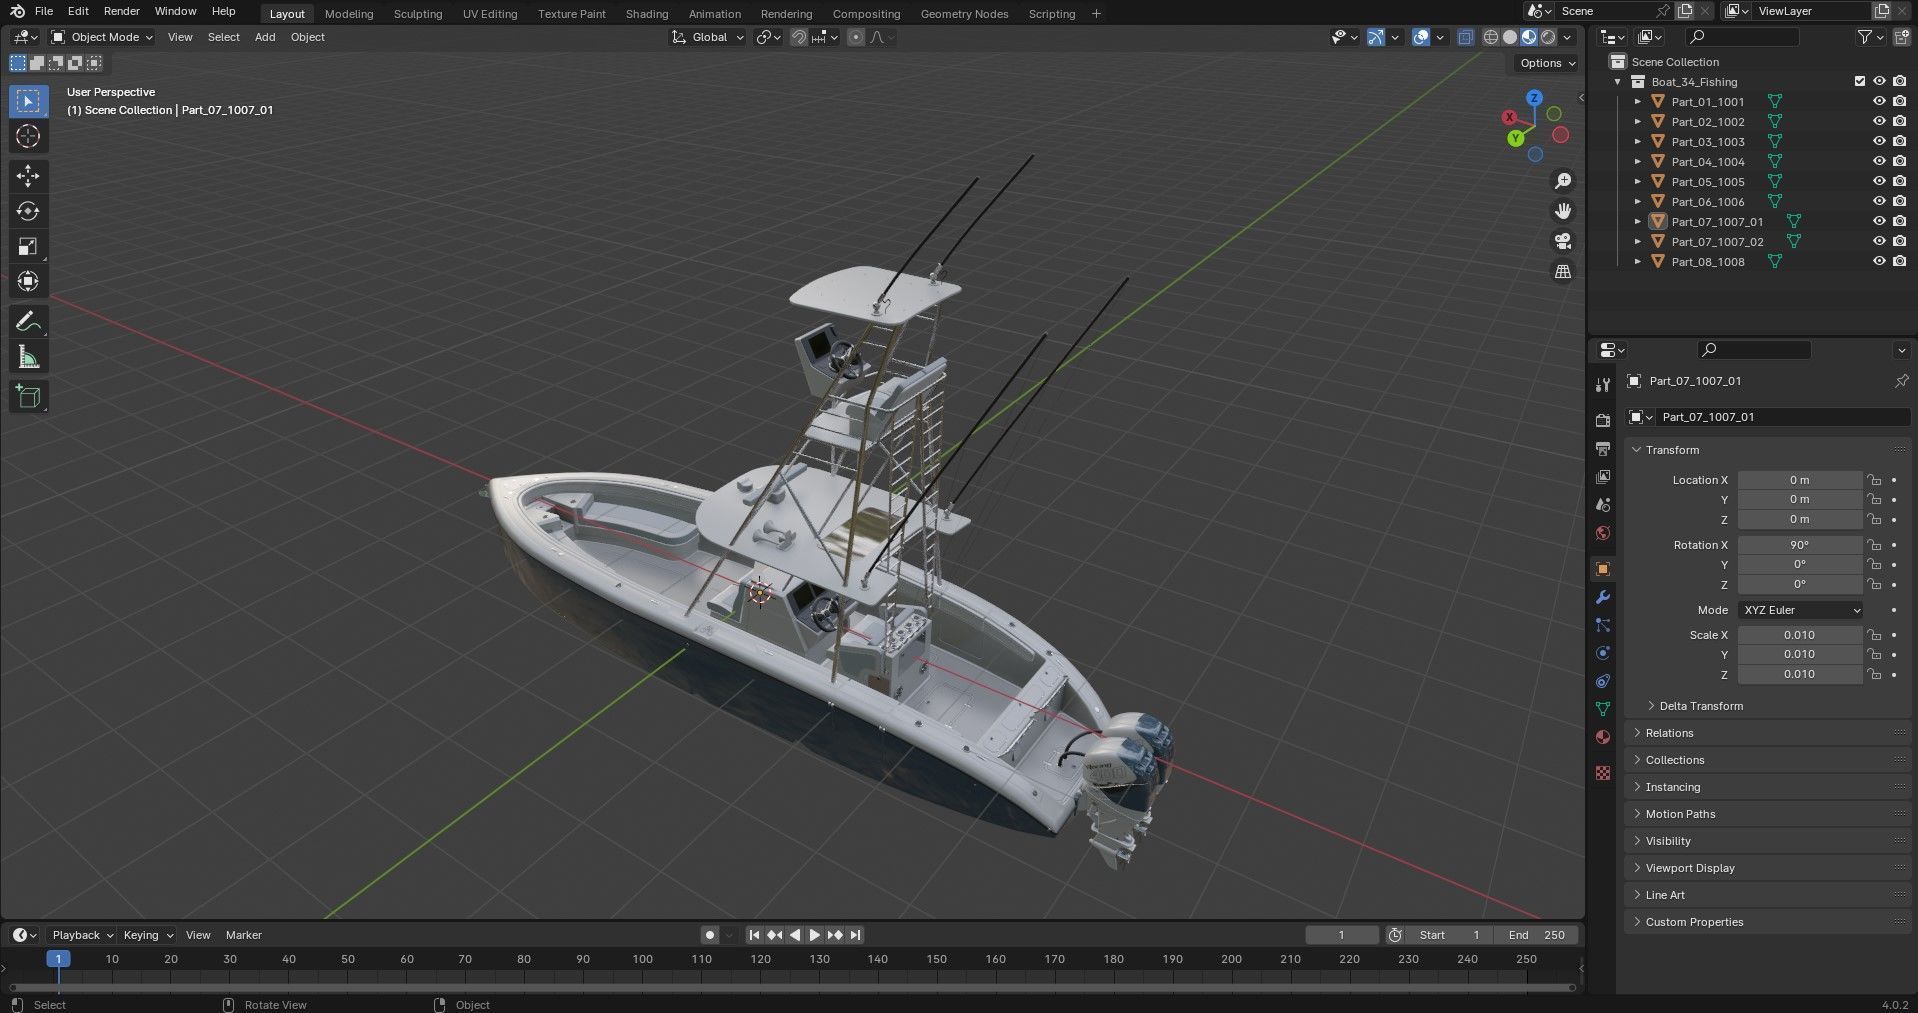Image resolution: width=1918 pixels, height=1013 pixels.
Task: Open the Render properties tab
Action: pos(1603,421)
